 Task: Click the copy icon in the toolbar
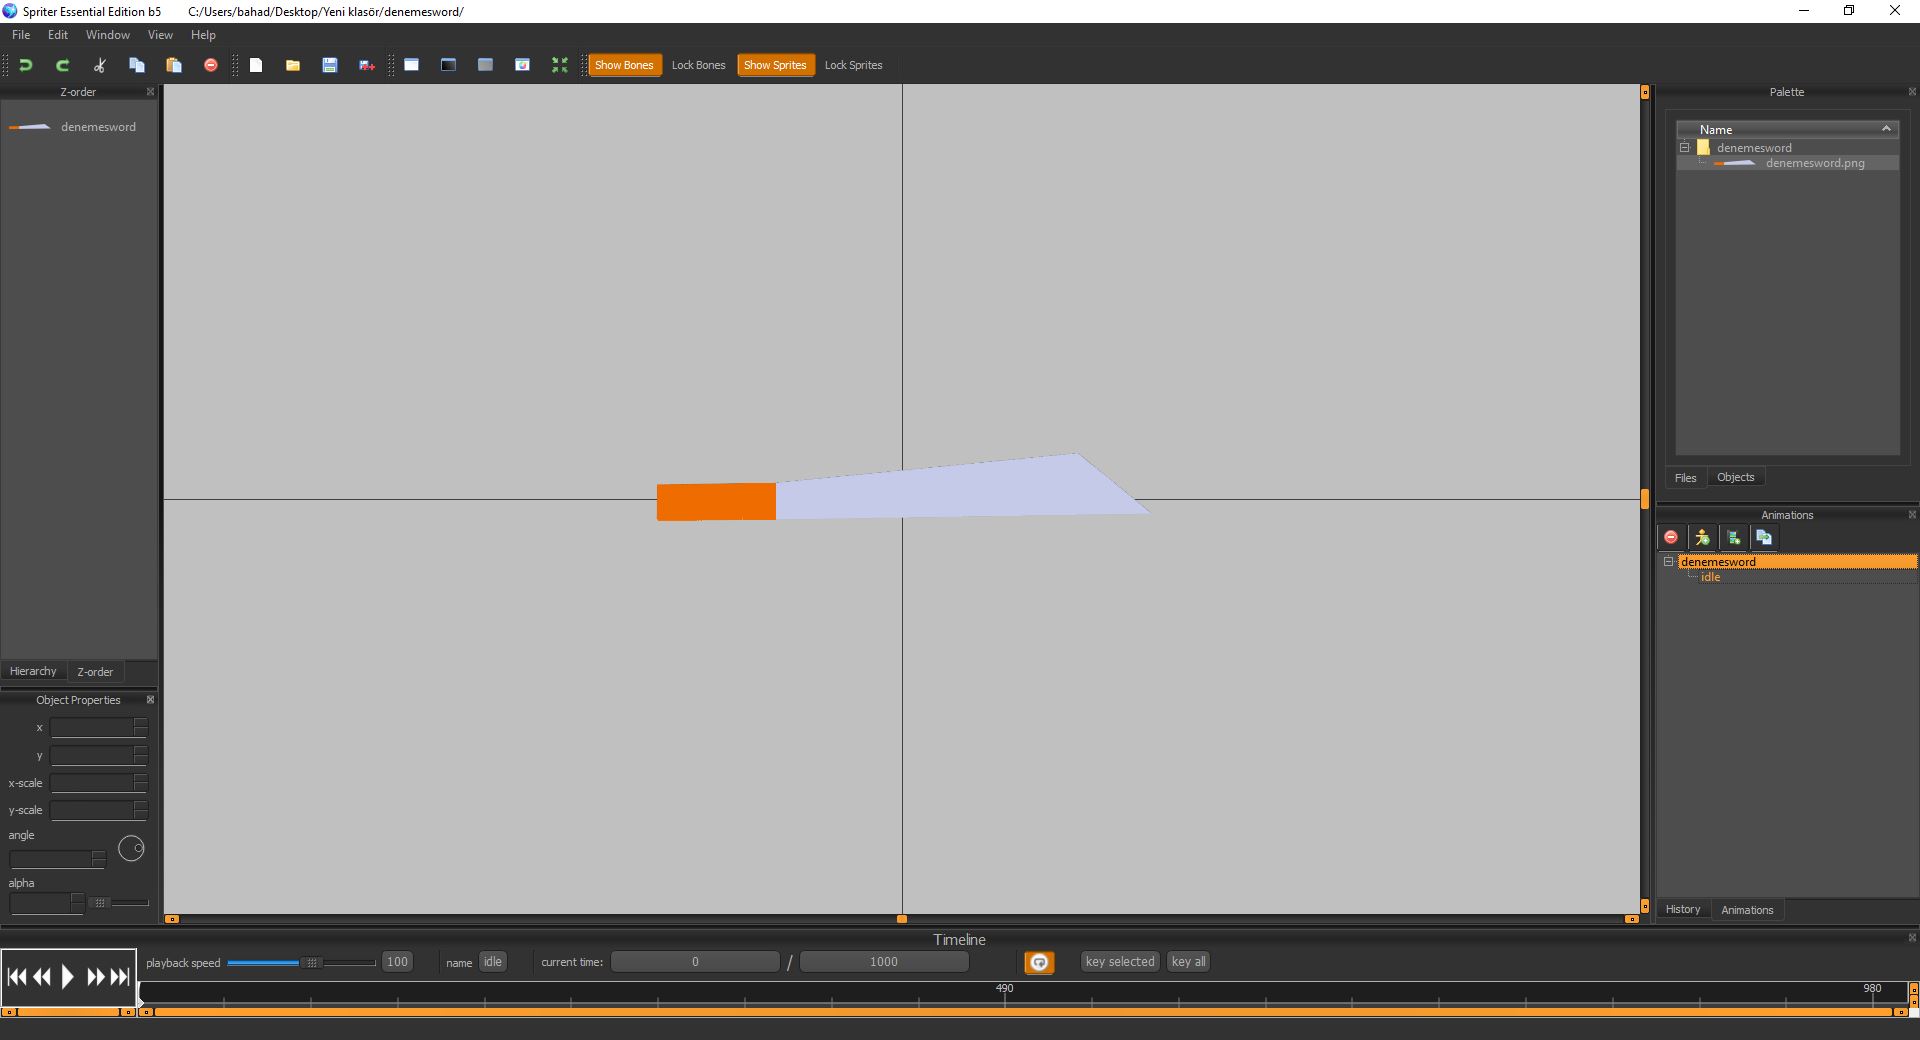(137, 65)
